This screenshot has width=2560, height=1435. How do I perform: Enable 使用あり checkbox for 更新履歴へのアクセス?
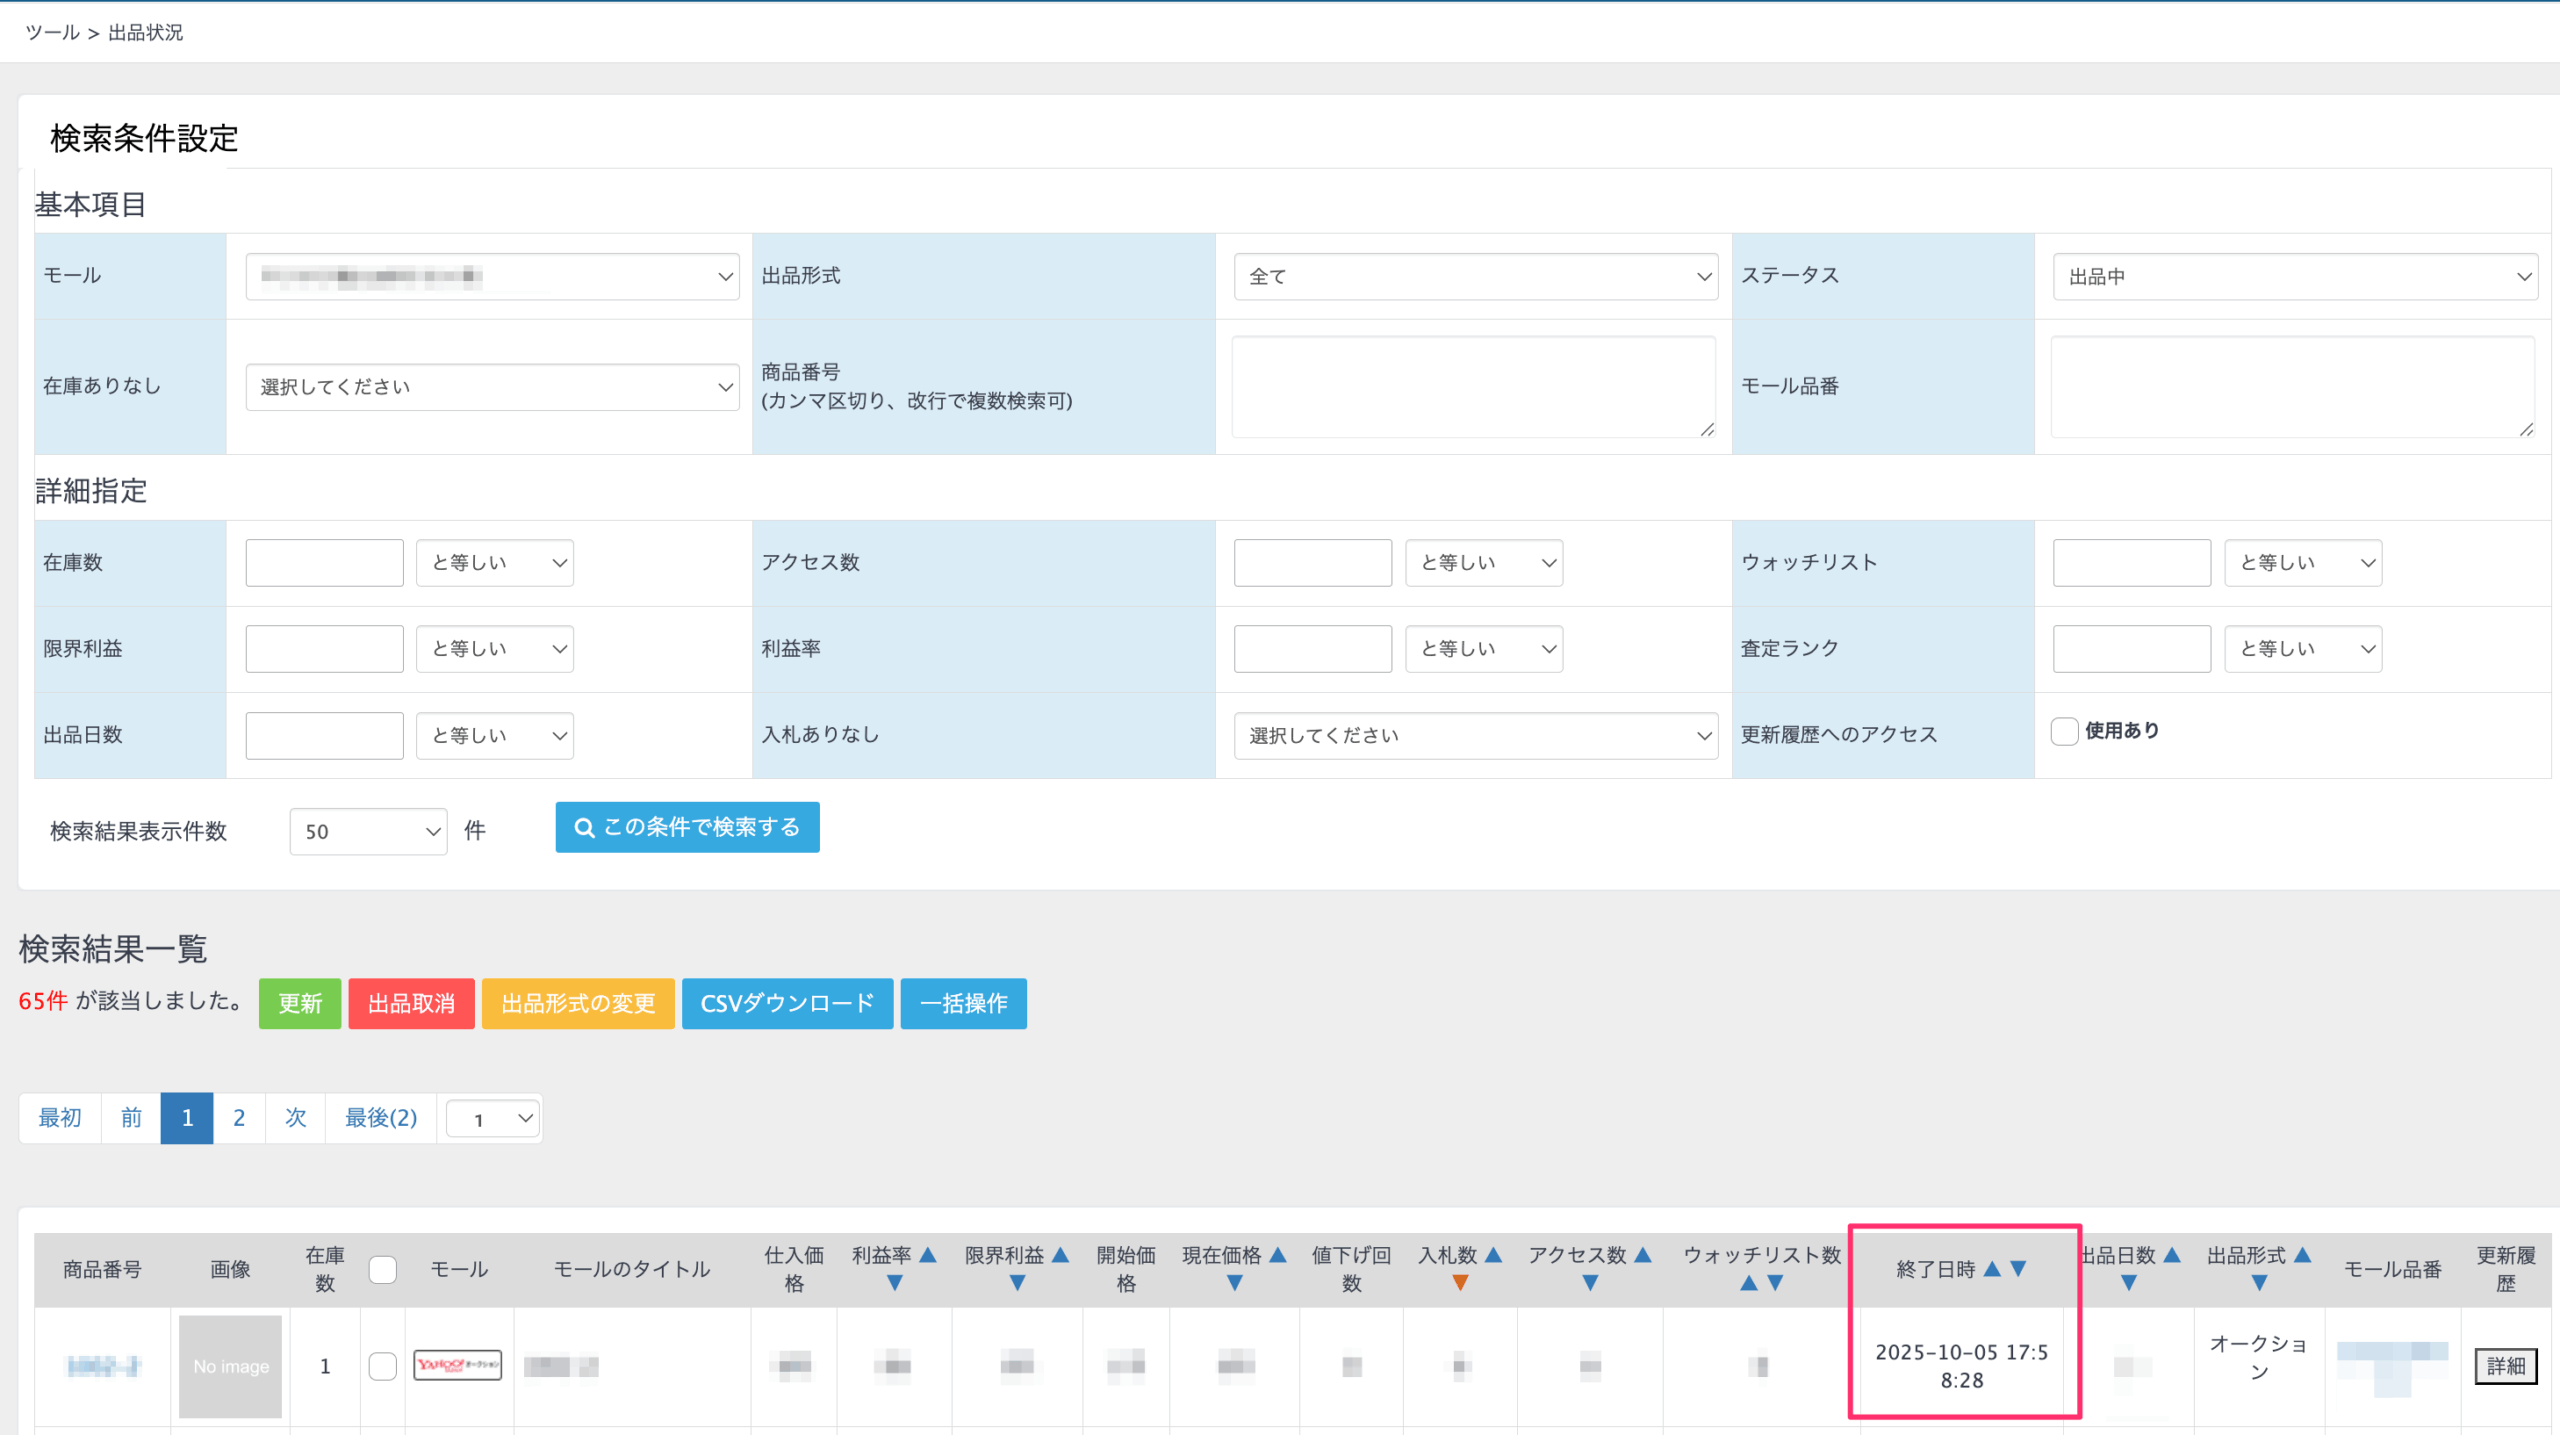[x=2064, y=731]
